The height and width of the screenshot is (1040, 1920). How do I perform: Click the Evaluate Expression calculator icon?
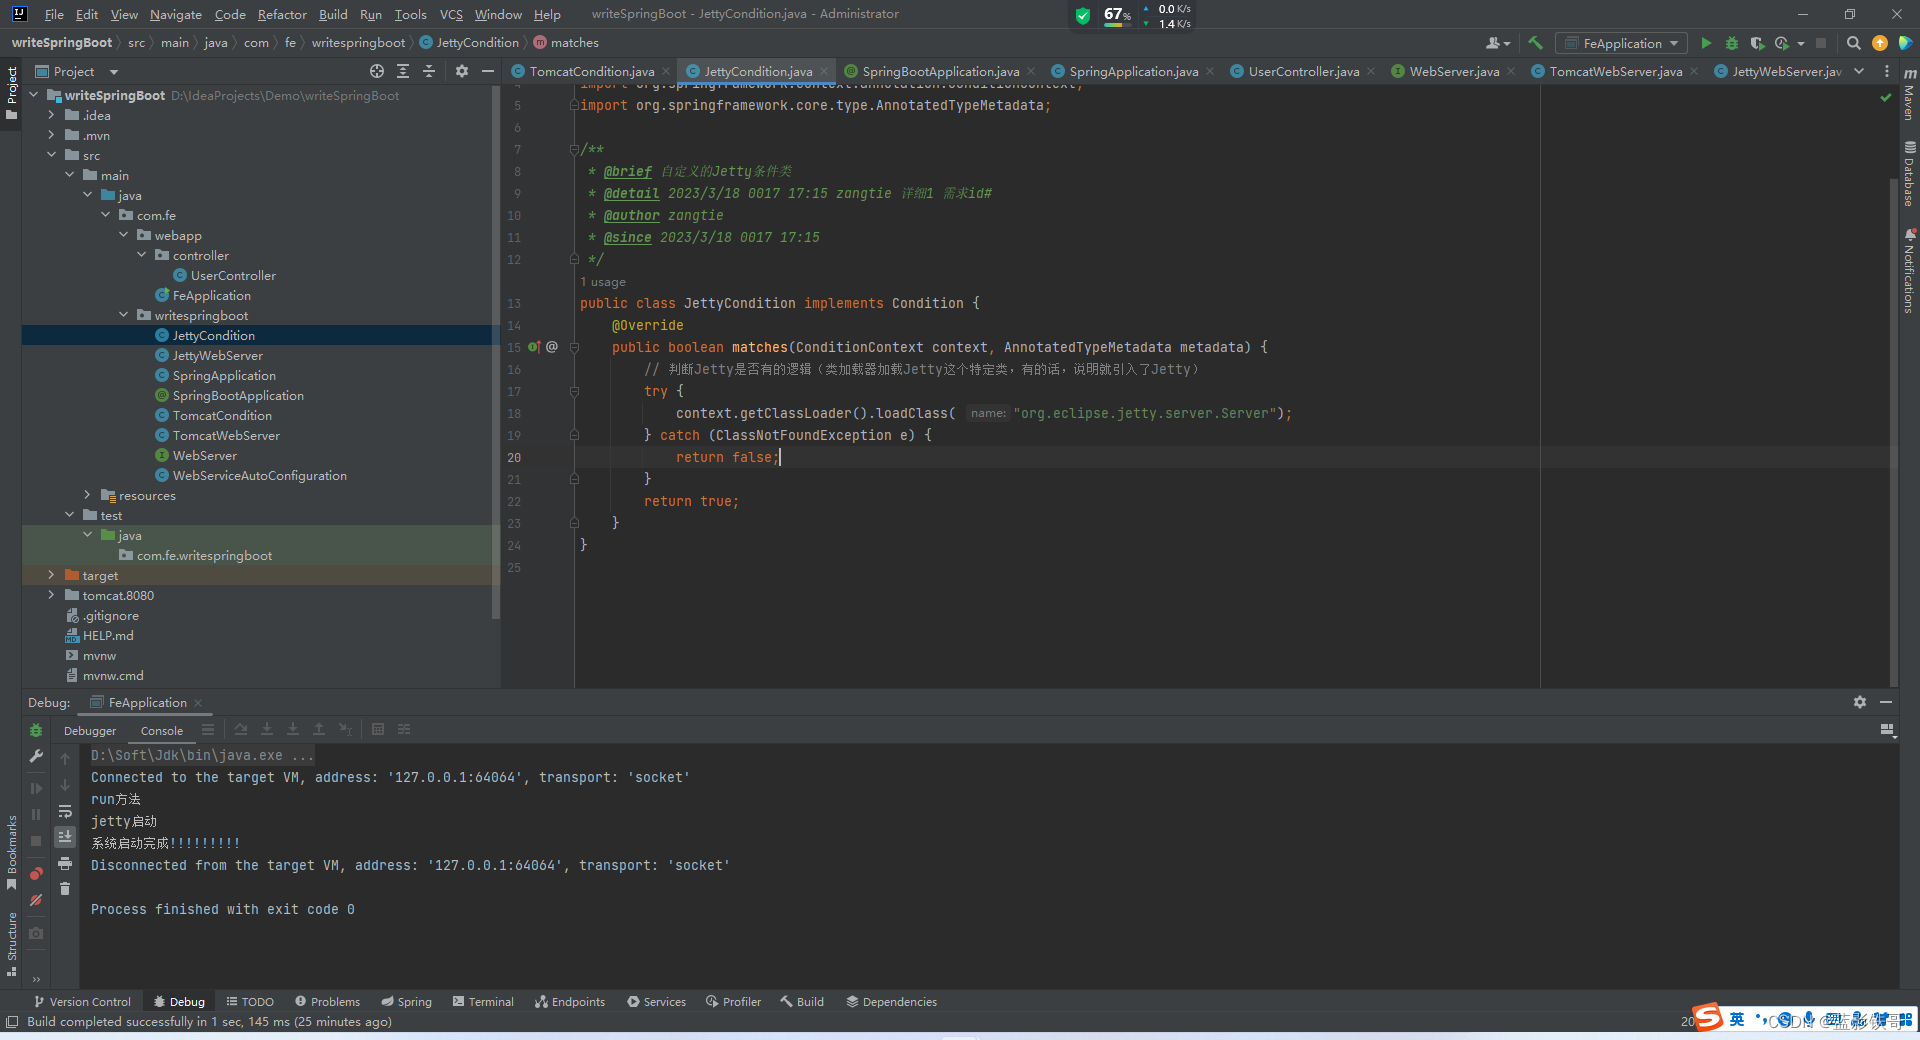point(378,730)
